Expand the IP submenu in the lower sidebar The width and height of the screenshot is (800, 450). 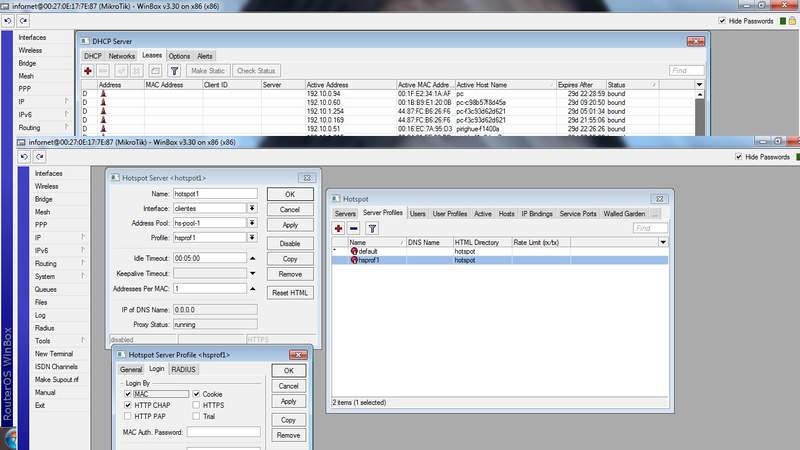point(83,237)
